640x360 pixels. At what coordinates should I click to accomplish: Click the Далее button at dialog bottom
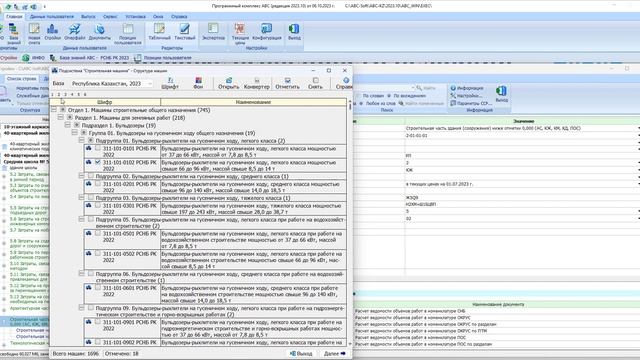(335, 353)
